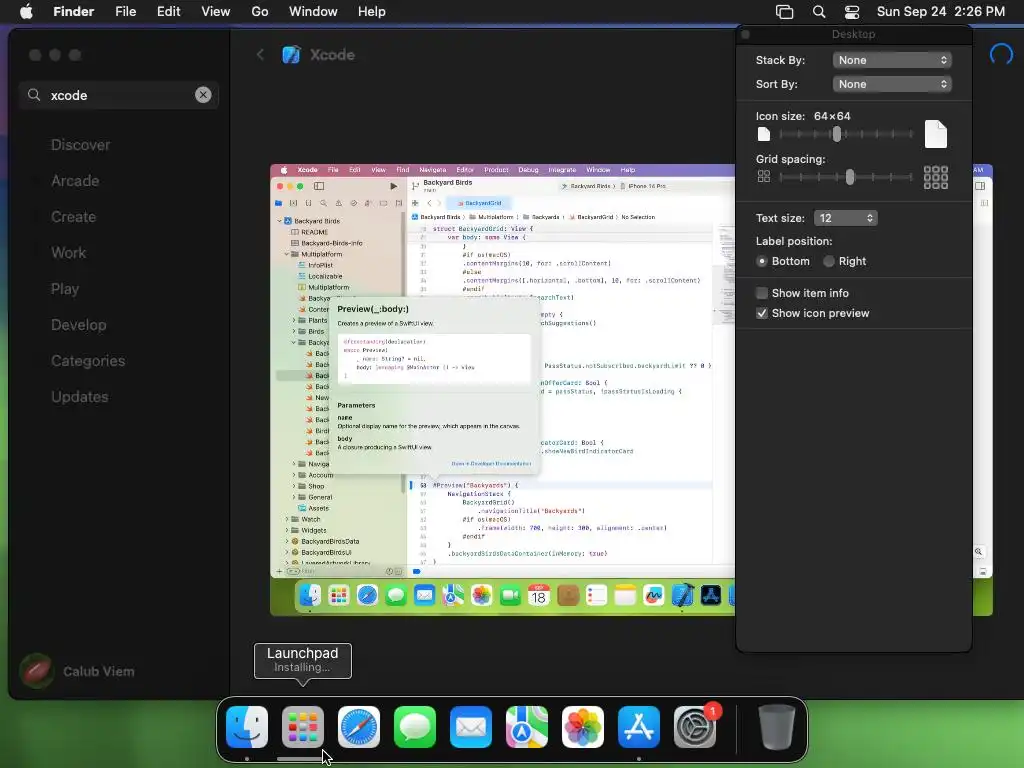This screenshot has height=768, width=1024.
Task: Click the Calub Viem account avatar
Action: 37,671
